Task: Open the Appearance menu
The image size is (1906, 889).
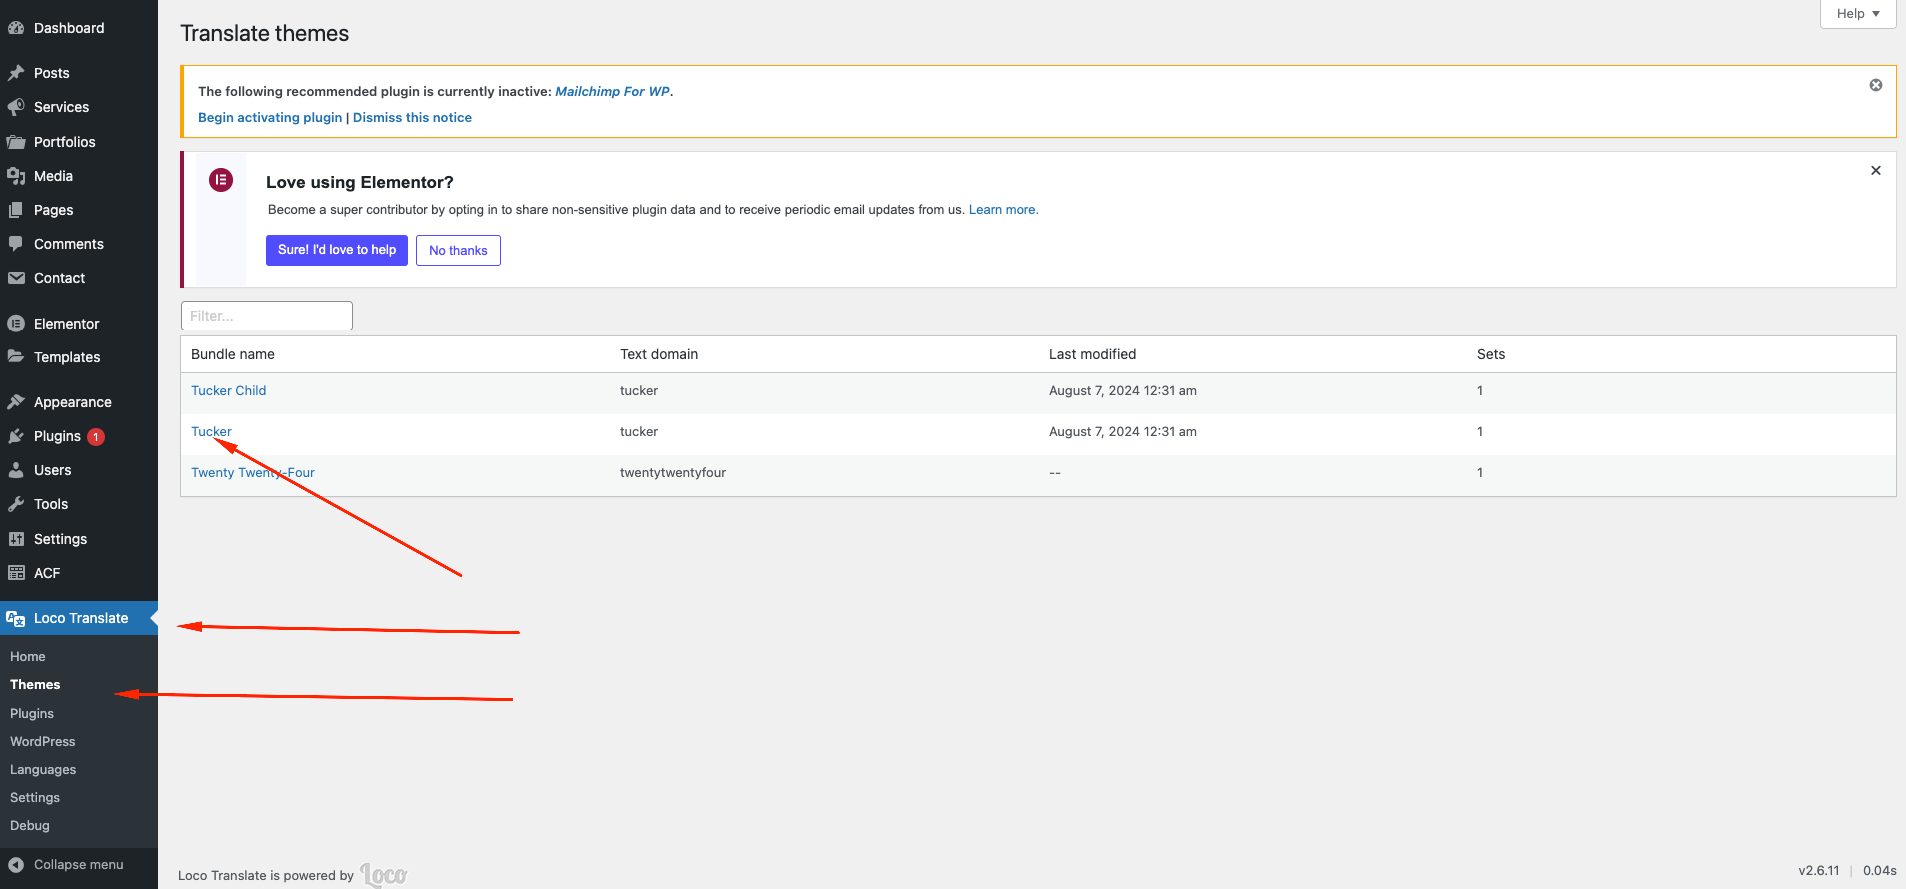Action: tap(72, 402)
